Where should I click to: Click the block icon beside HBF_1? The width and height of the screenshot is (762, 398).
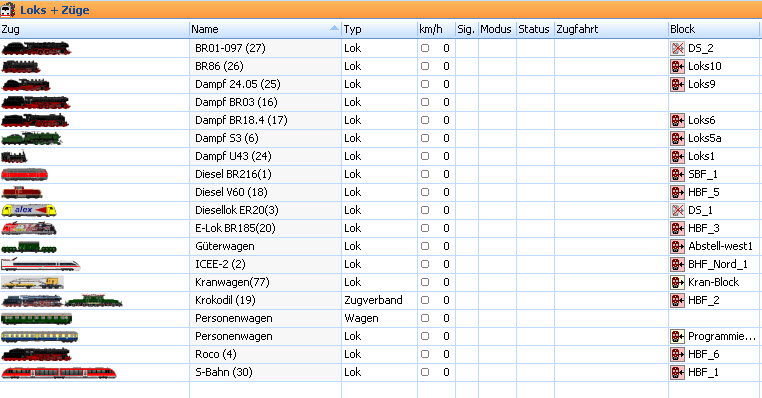pos(677,372)
